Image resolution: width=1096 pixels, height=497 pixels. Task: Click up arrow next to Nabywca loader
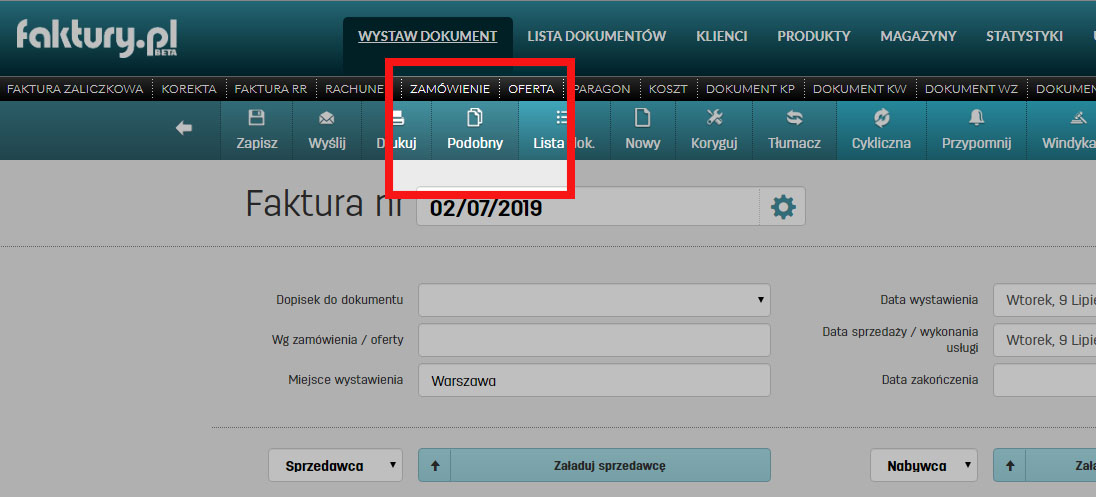(1010, 466)
